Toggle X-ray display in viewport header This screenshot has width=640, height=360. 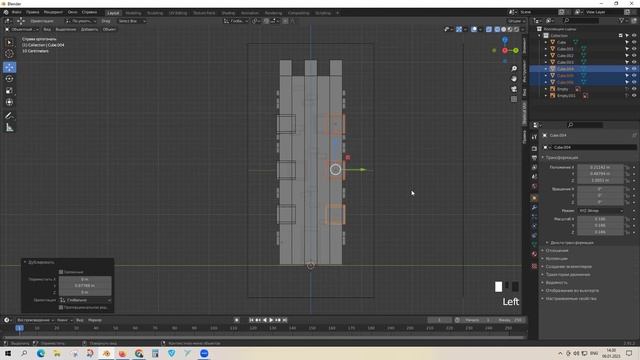[x=489, y=29]
